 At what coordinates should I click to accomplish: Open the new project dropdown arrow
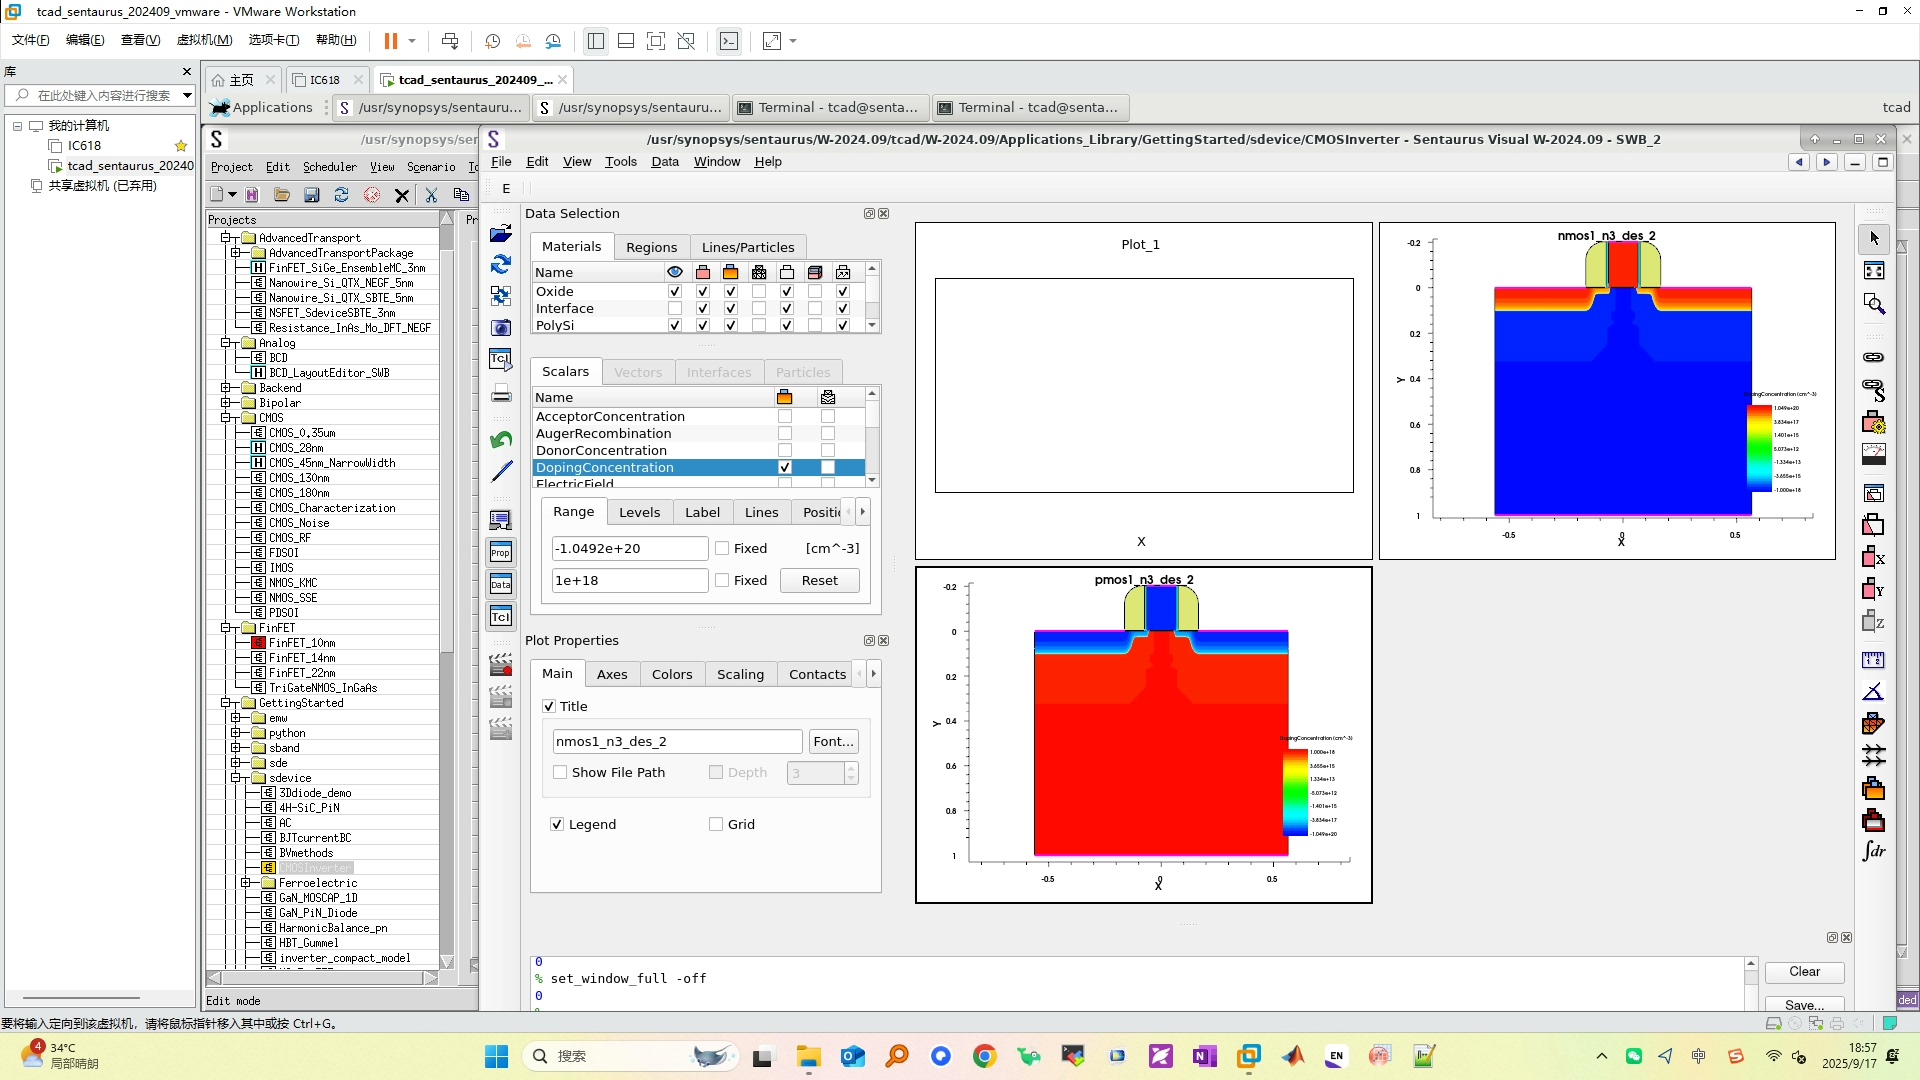[233, 195]
